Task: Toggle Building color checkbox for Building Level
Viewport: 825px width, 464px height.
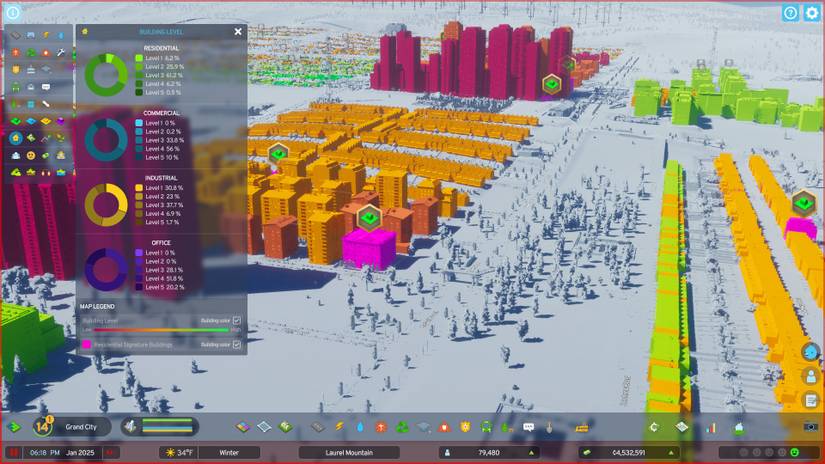Action: click(x=237, y=320)
